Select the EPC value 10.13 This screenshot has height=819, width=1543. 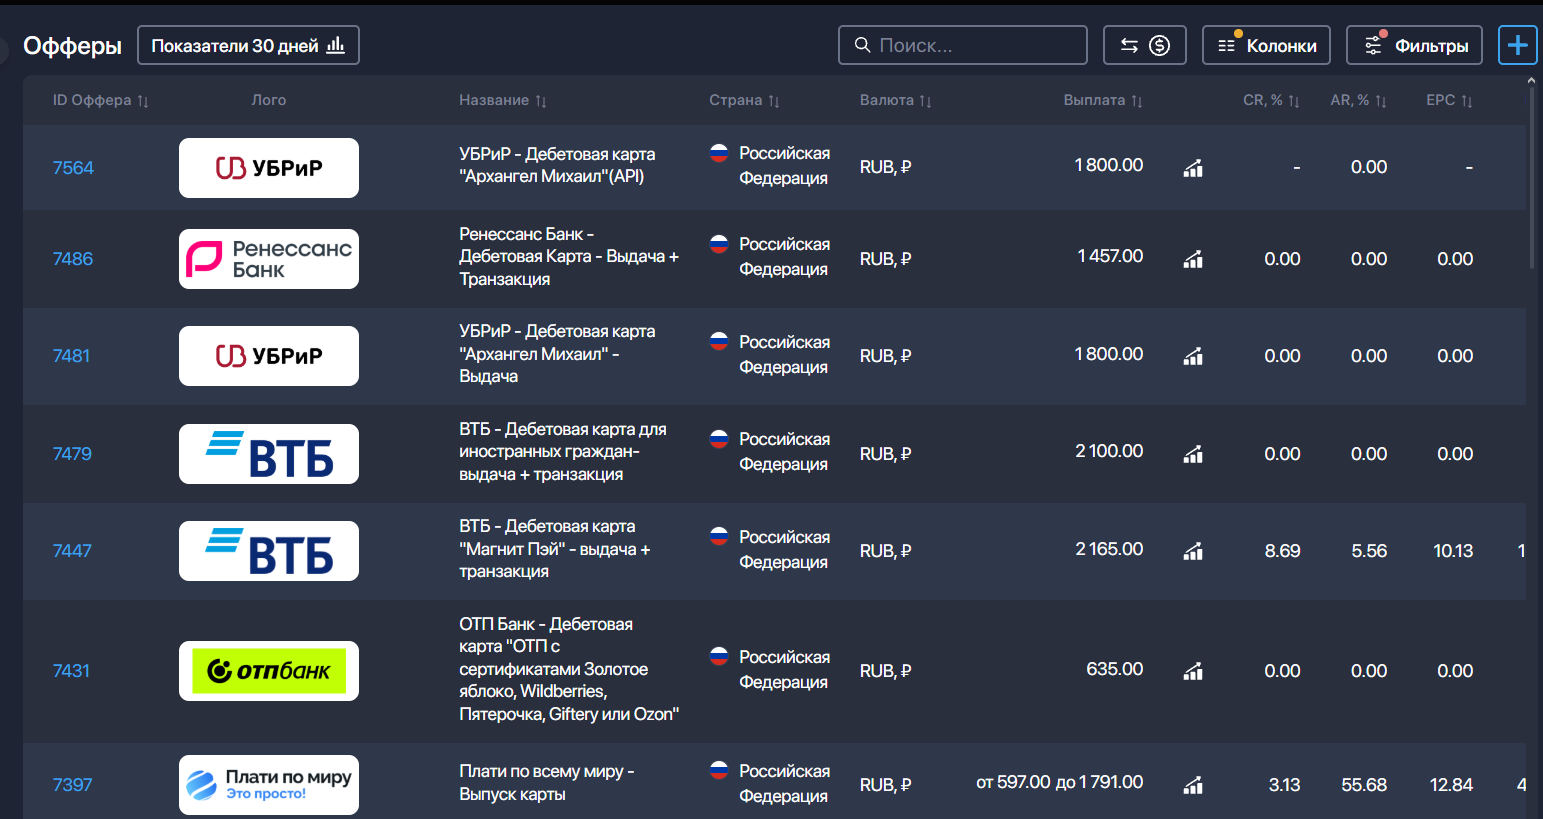click(1453, 551)
